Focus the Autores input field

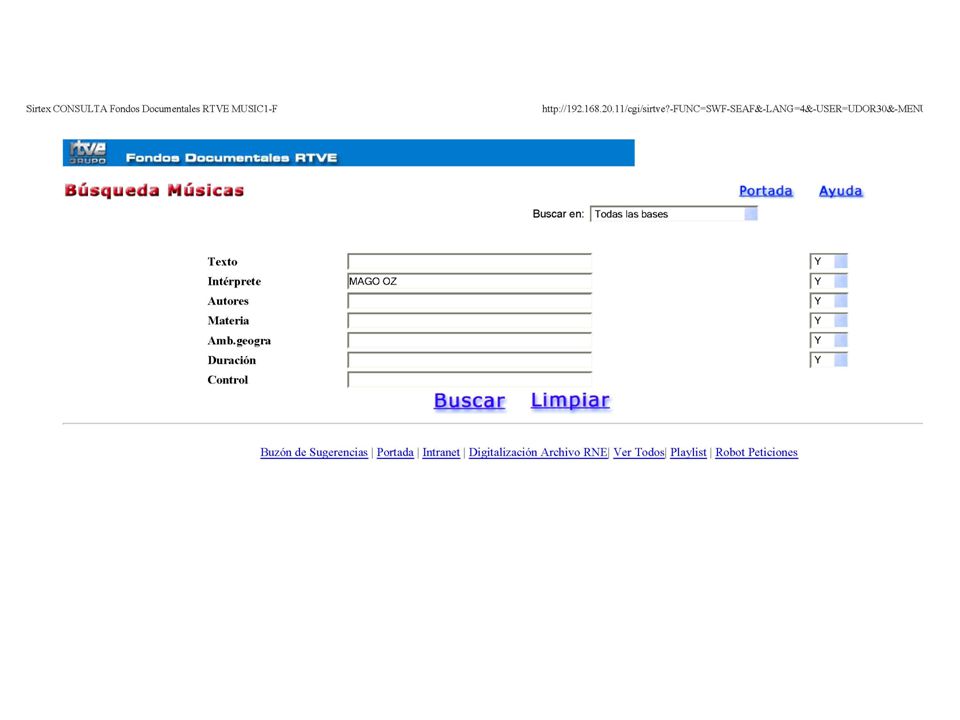(470, 301)
